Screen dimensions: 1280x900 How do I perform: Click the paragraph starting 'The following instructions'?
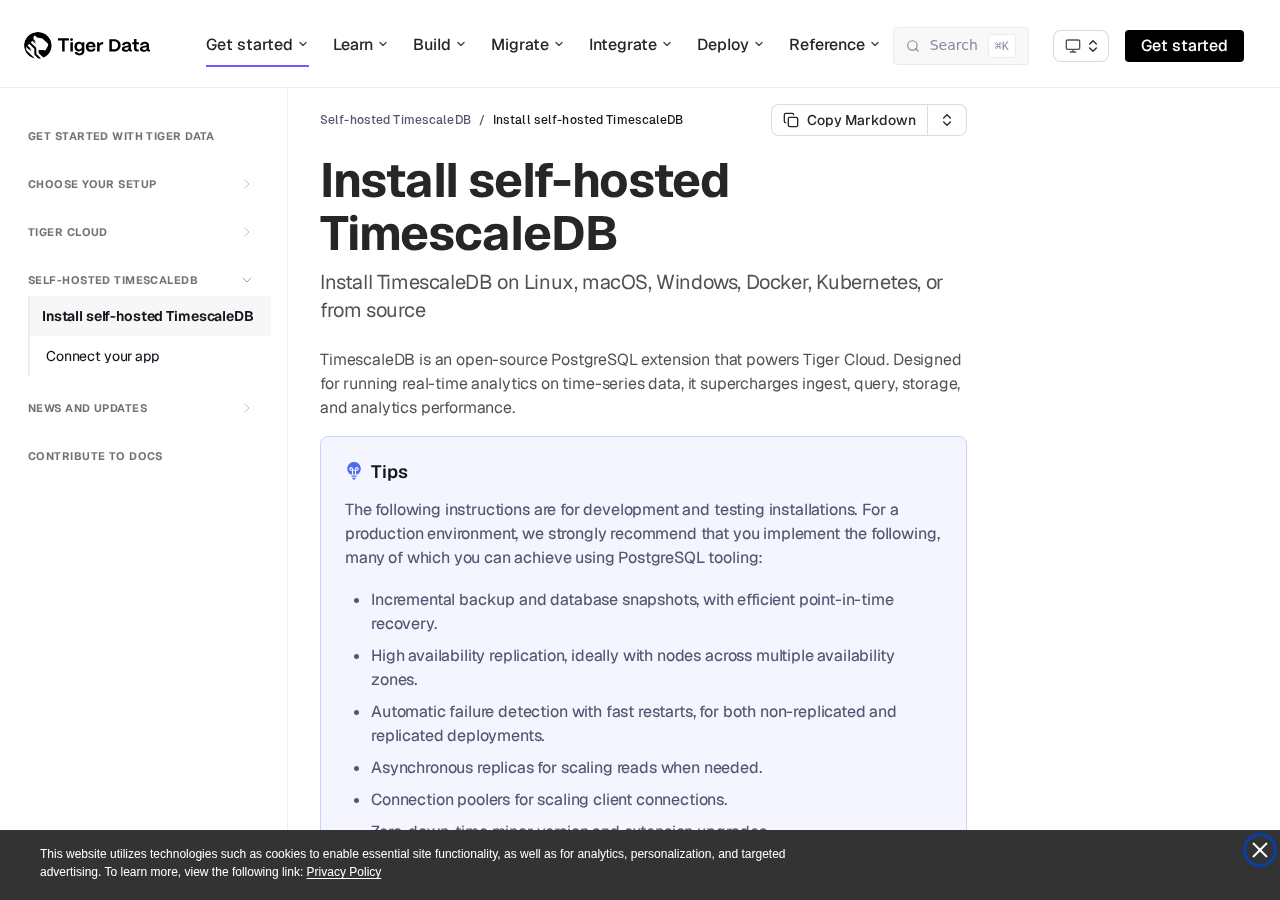(643, 534)
